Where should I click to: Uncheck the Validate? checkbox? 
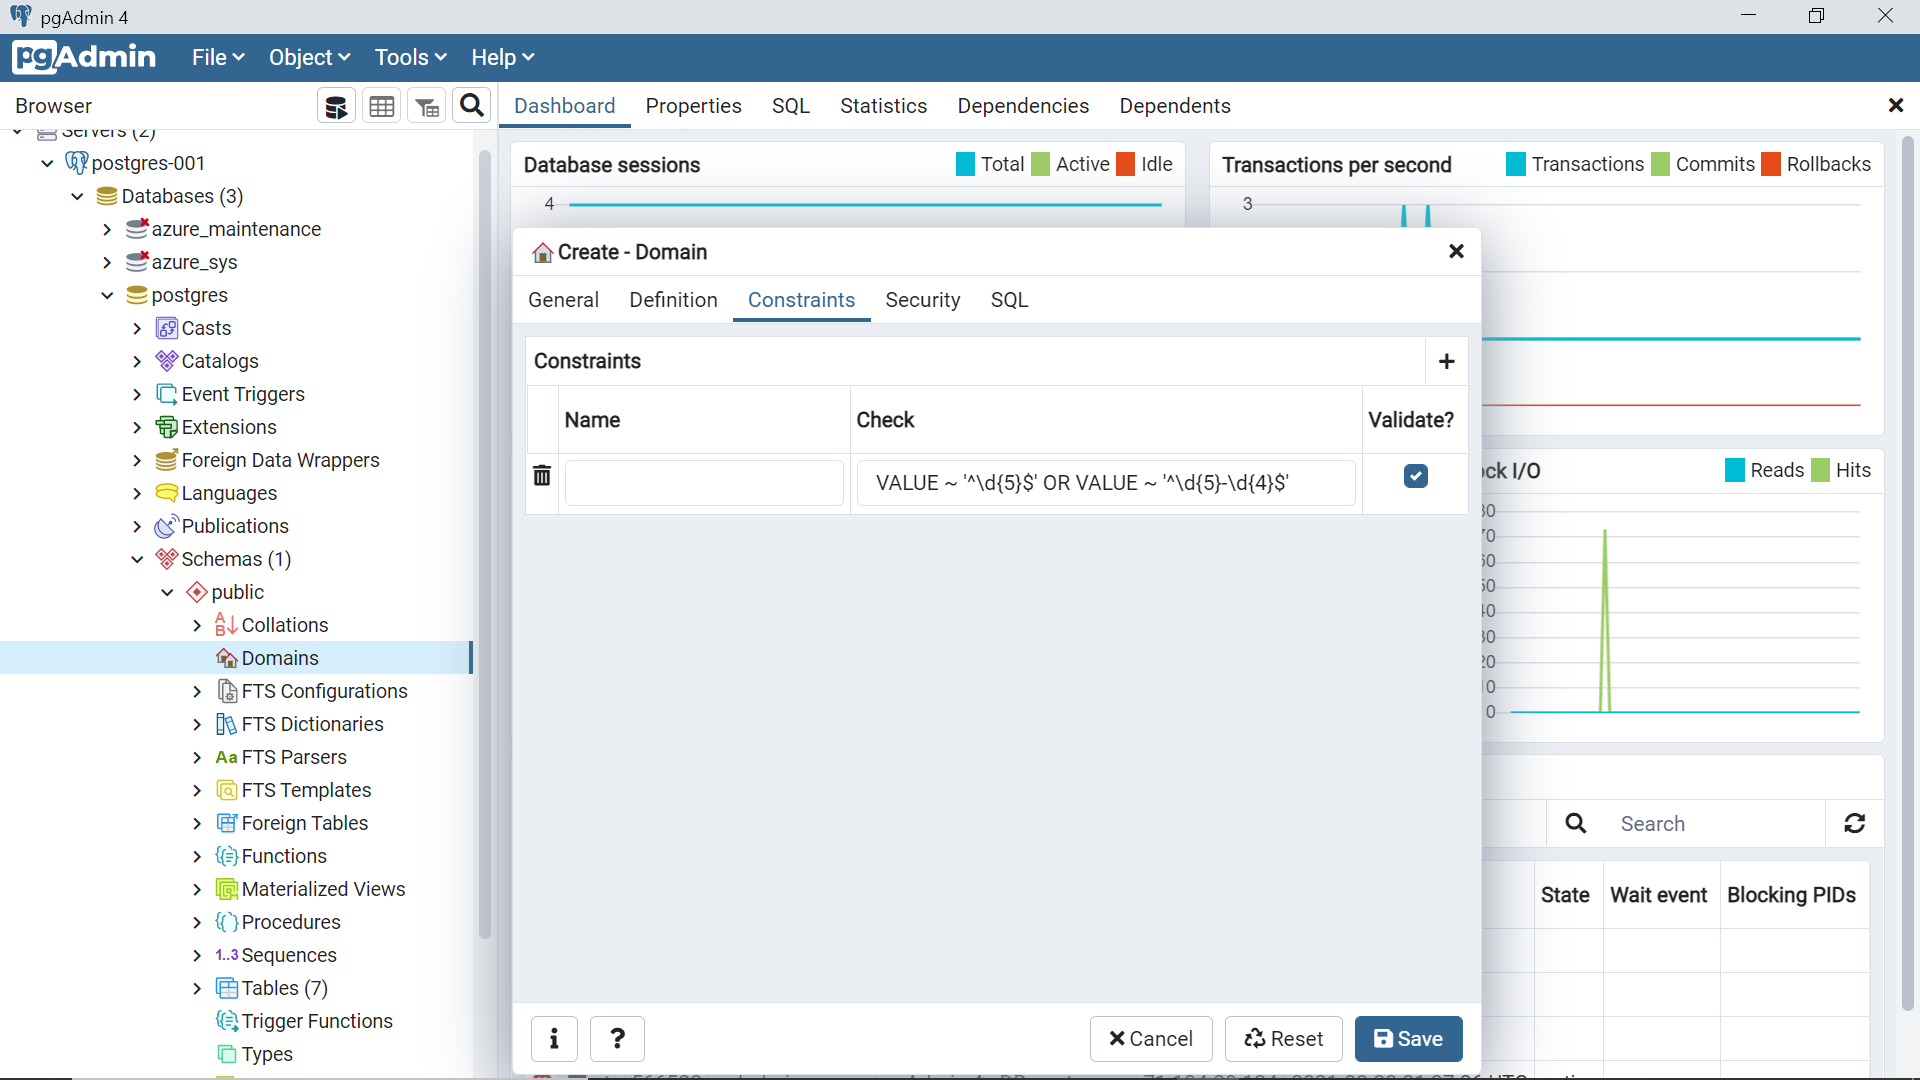click(x=1415, y=476)
